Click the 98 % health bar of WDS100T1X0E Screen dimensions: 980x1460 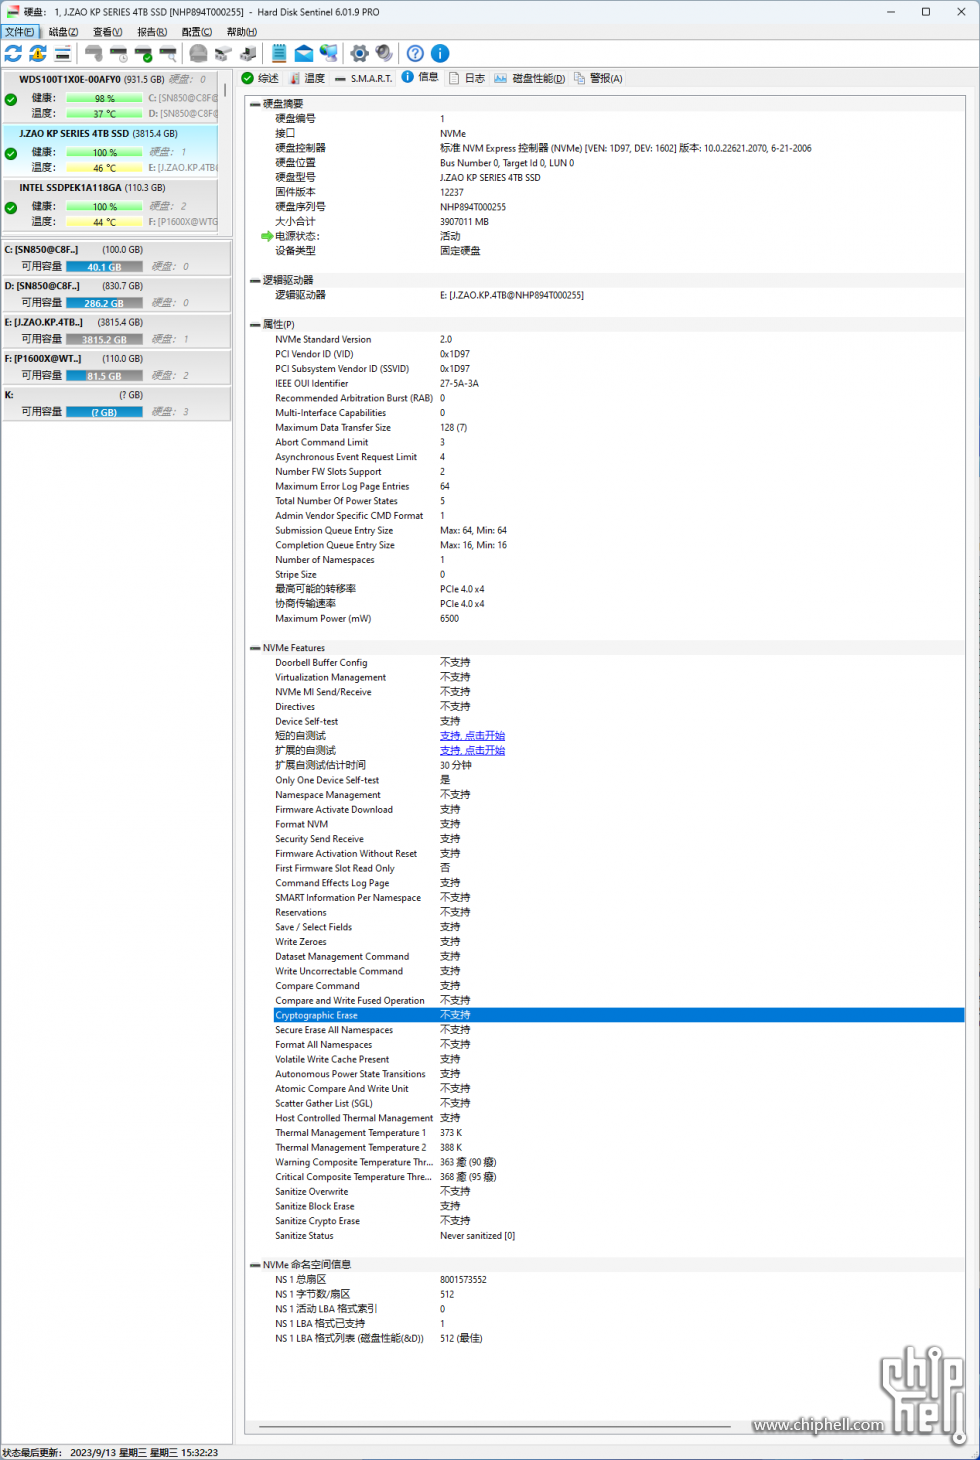105,99
